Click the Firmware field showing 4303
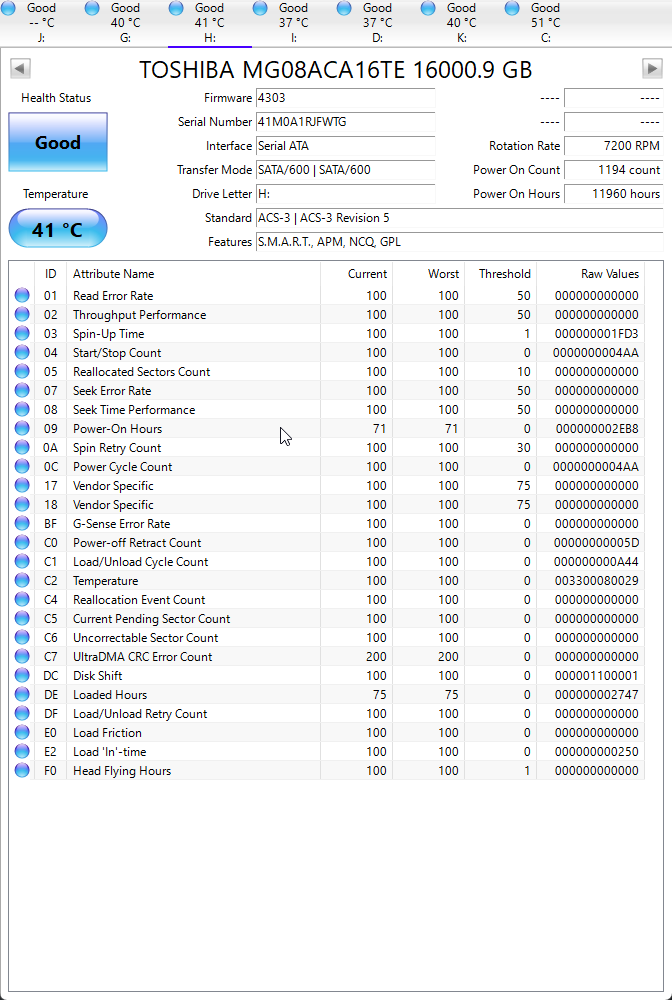Screen dimensions: 672x1000 click(346, 98)
